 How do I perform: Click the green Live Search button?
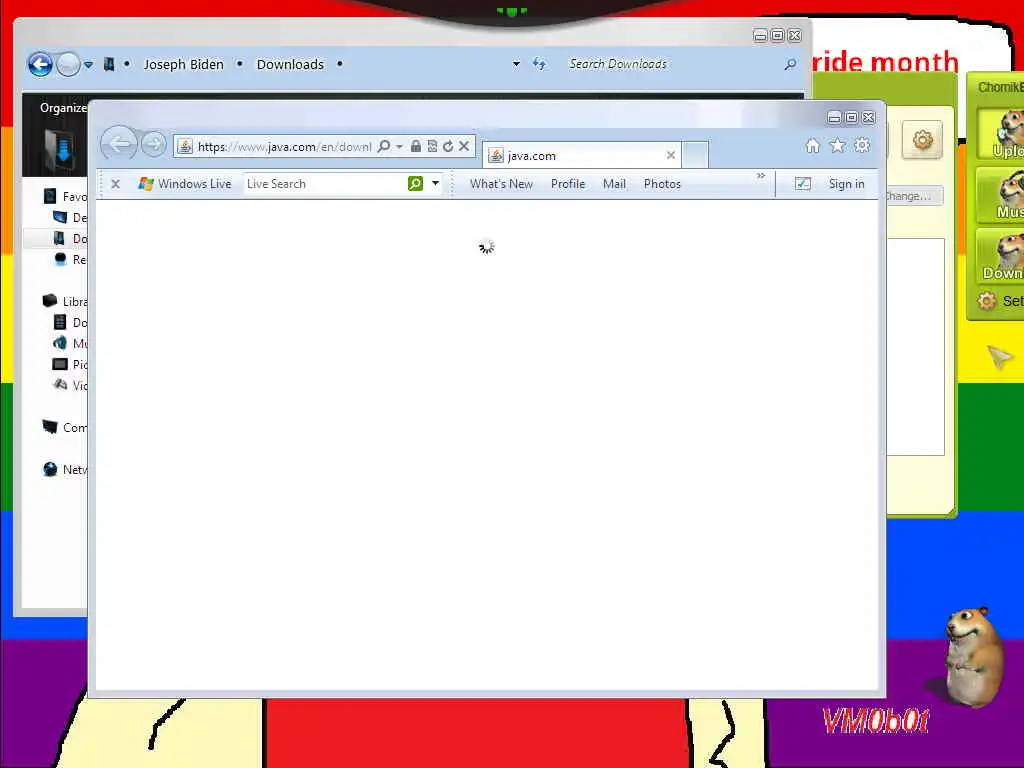pyautogui.click(x=415, y=184)
